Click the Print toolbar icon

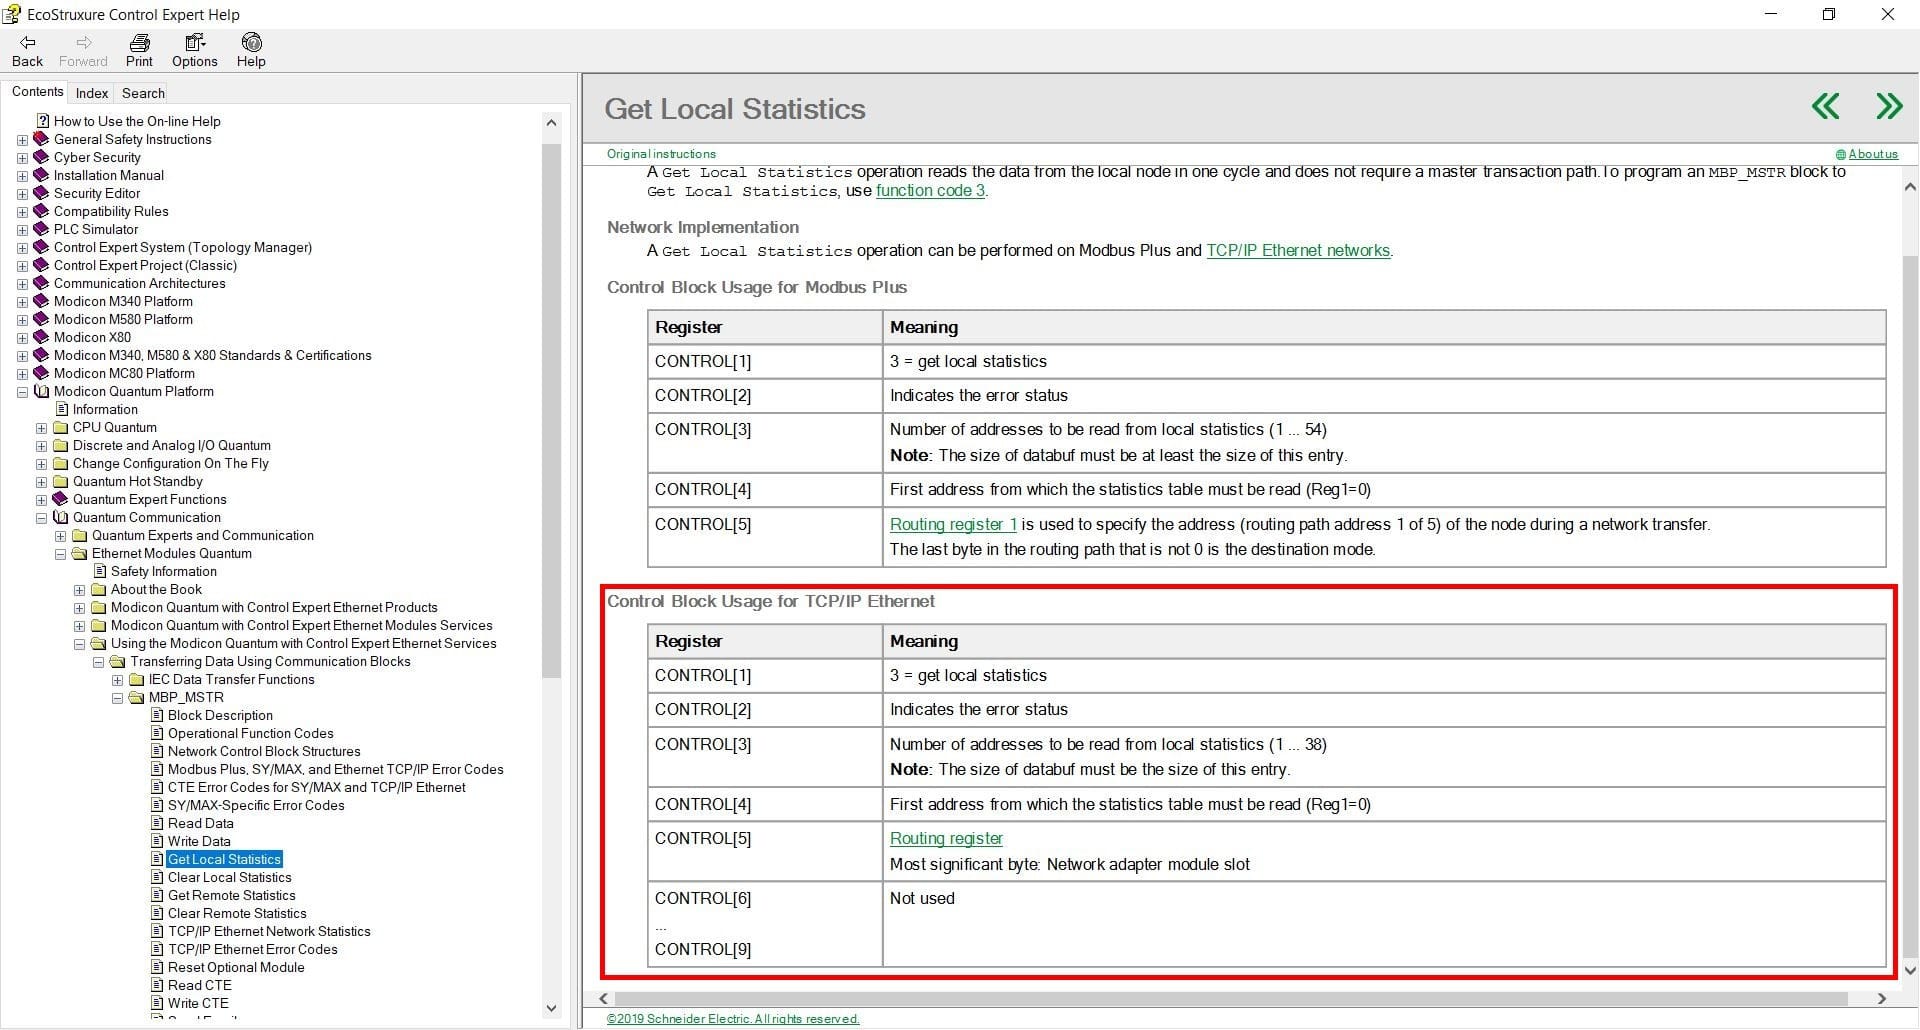coord(139,42)
